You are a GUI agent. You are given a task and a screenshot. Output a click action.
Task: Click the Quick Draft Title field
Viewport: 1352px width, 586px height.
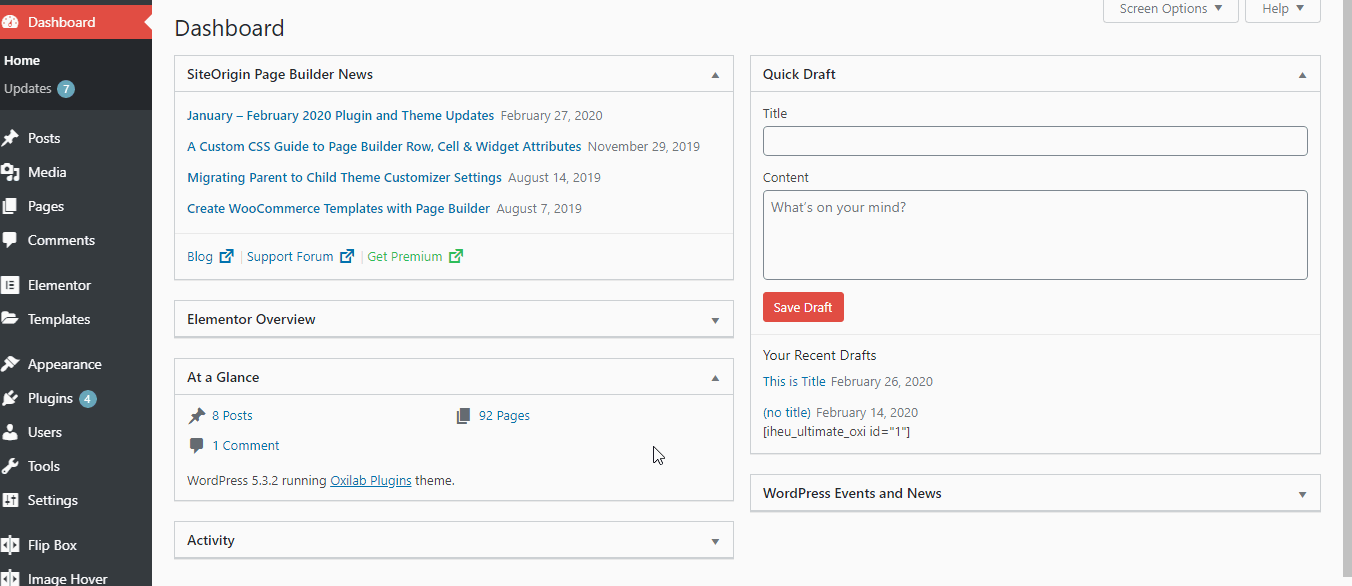click(x=1035, y=141)
